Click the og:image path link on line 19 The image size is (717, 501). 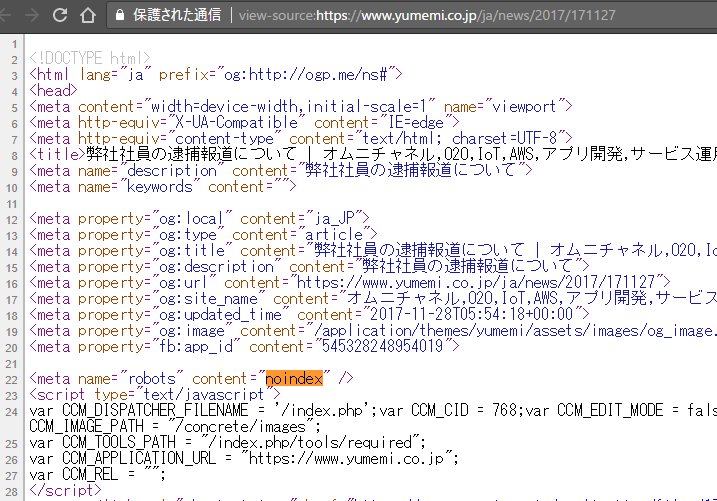(x=515, y=330)
